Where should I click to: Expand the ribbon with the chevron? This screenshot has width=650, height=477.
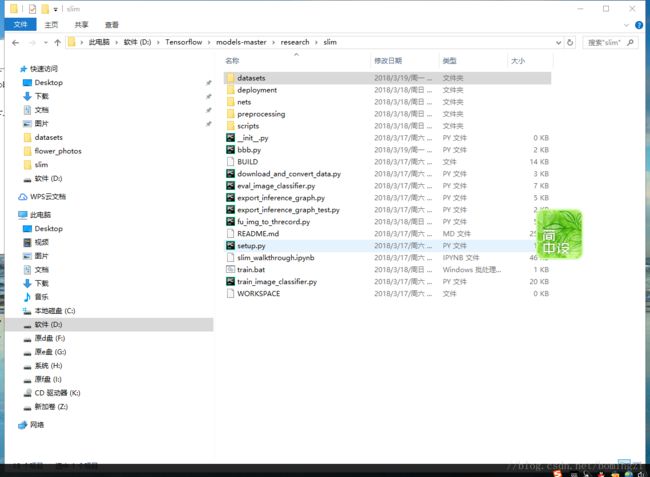(626, 25)
